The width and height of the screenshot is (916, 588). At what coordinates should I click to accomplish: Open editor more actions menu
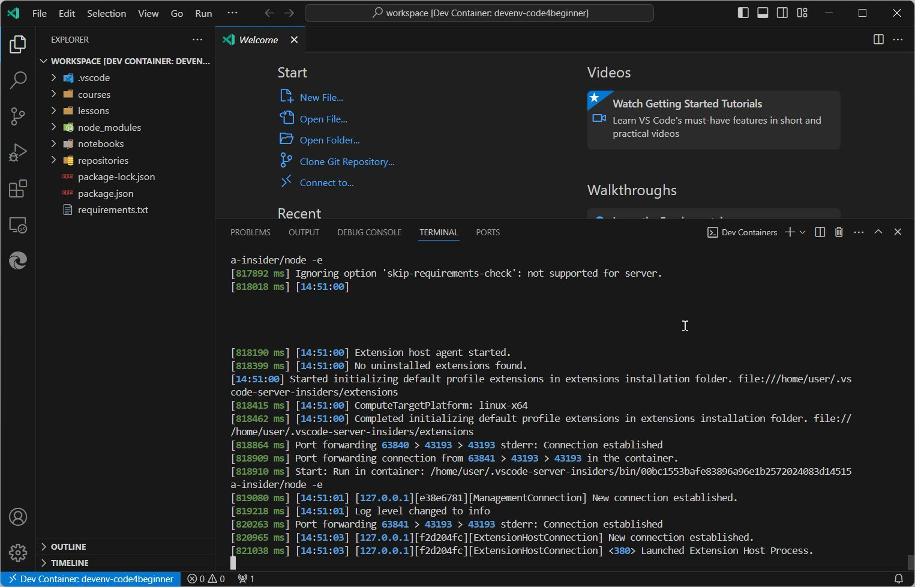(898, 39)
